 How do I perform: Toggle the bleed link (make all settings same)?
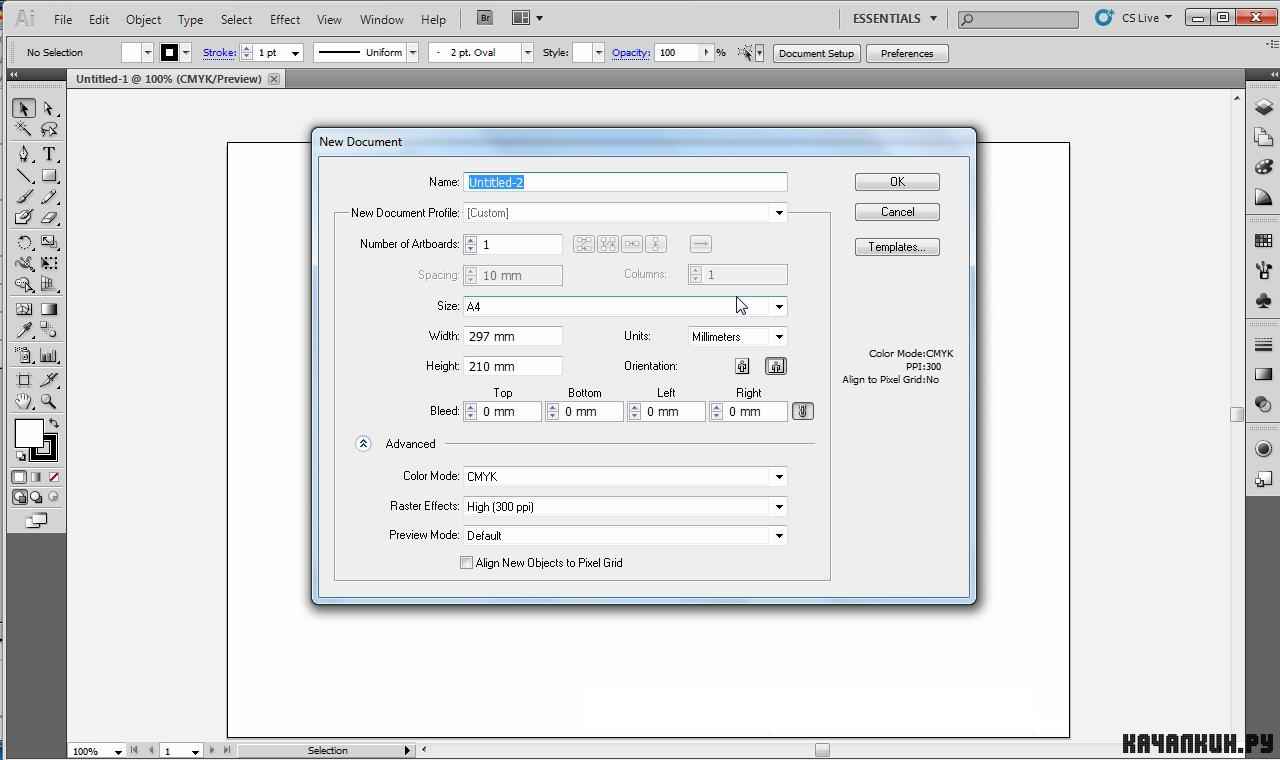coord(802,411)
